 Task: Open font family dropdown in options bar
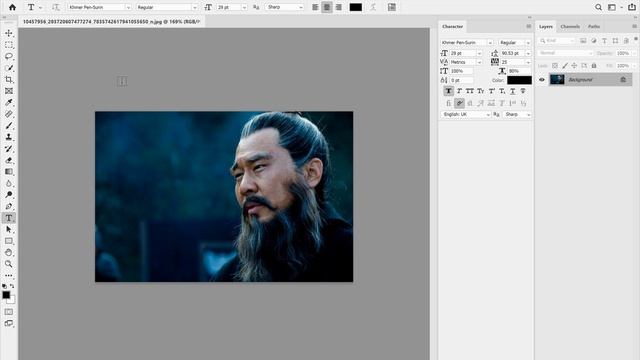tap(128, 7)
